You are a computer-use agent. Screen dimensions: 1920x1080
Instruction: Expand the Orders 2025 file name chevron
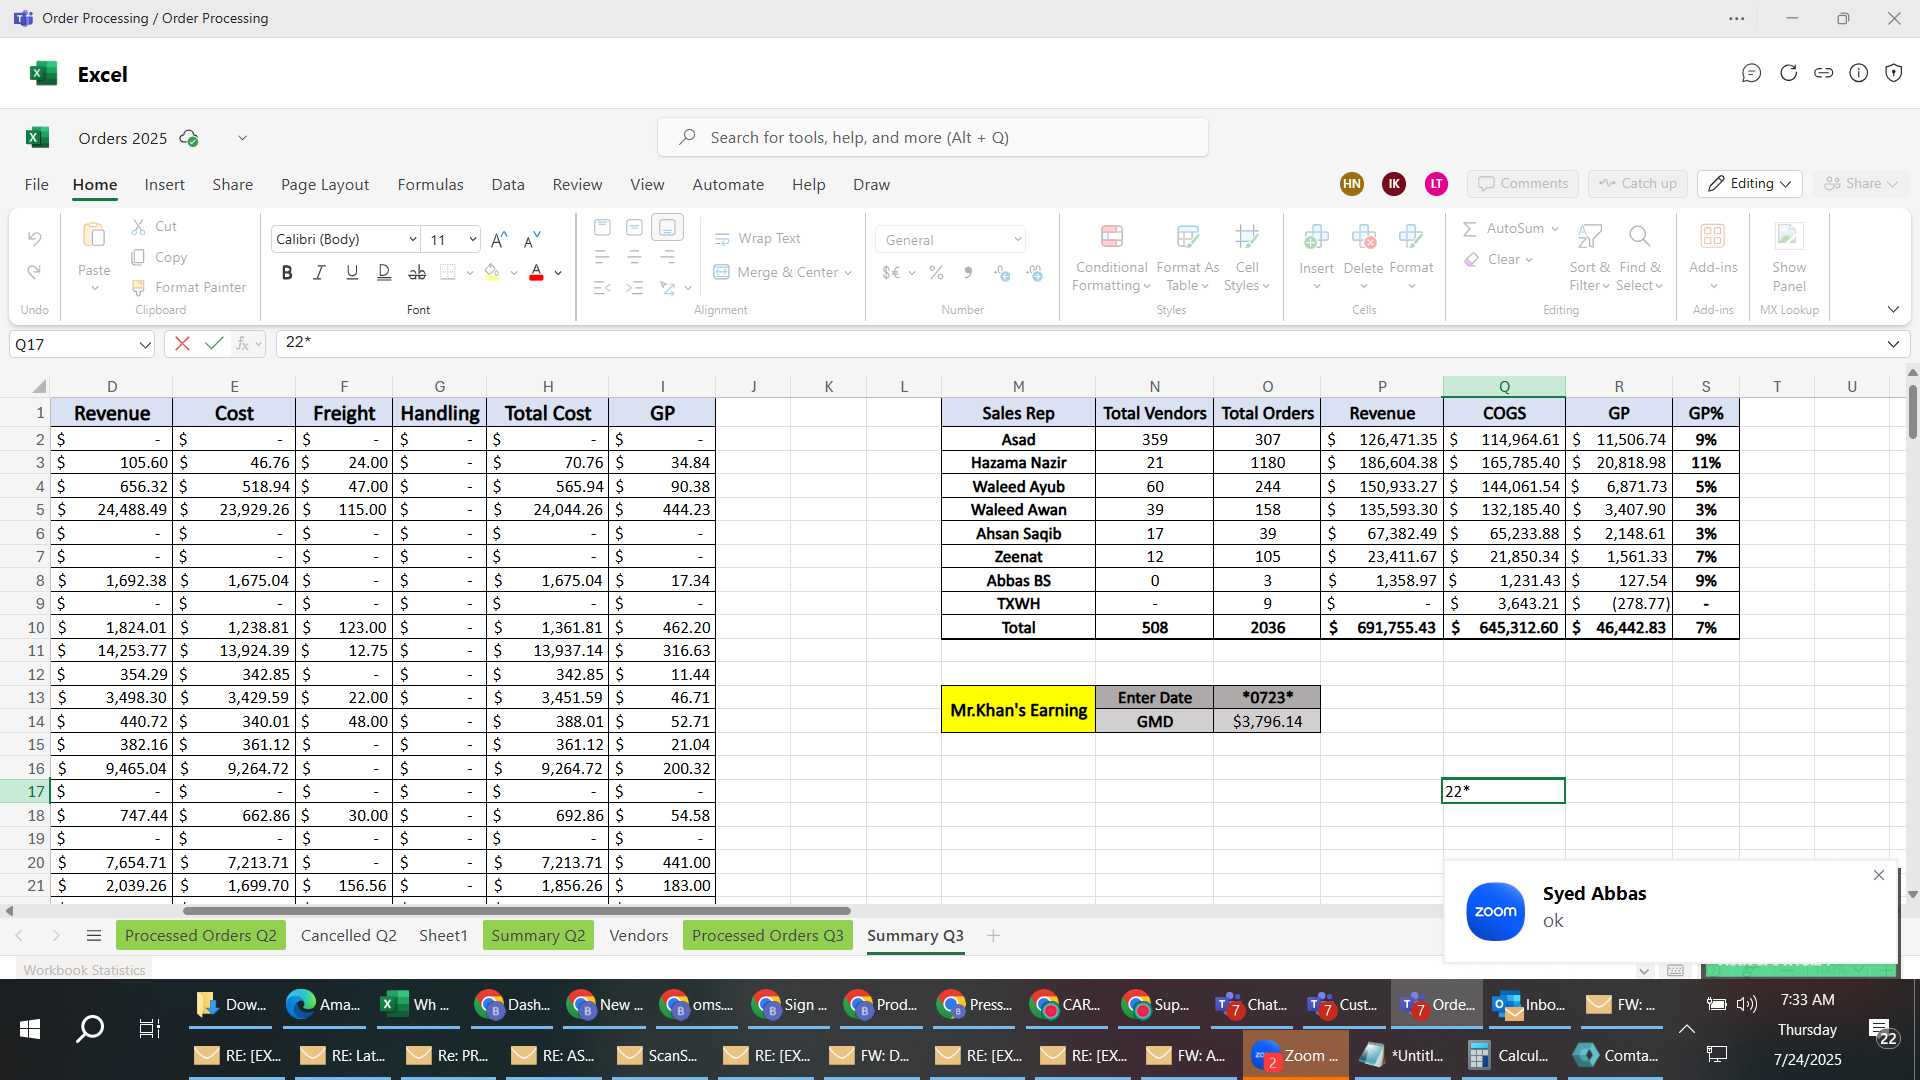click(x=242, y=138)
